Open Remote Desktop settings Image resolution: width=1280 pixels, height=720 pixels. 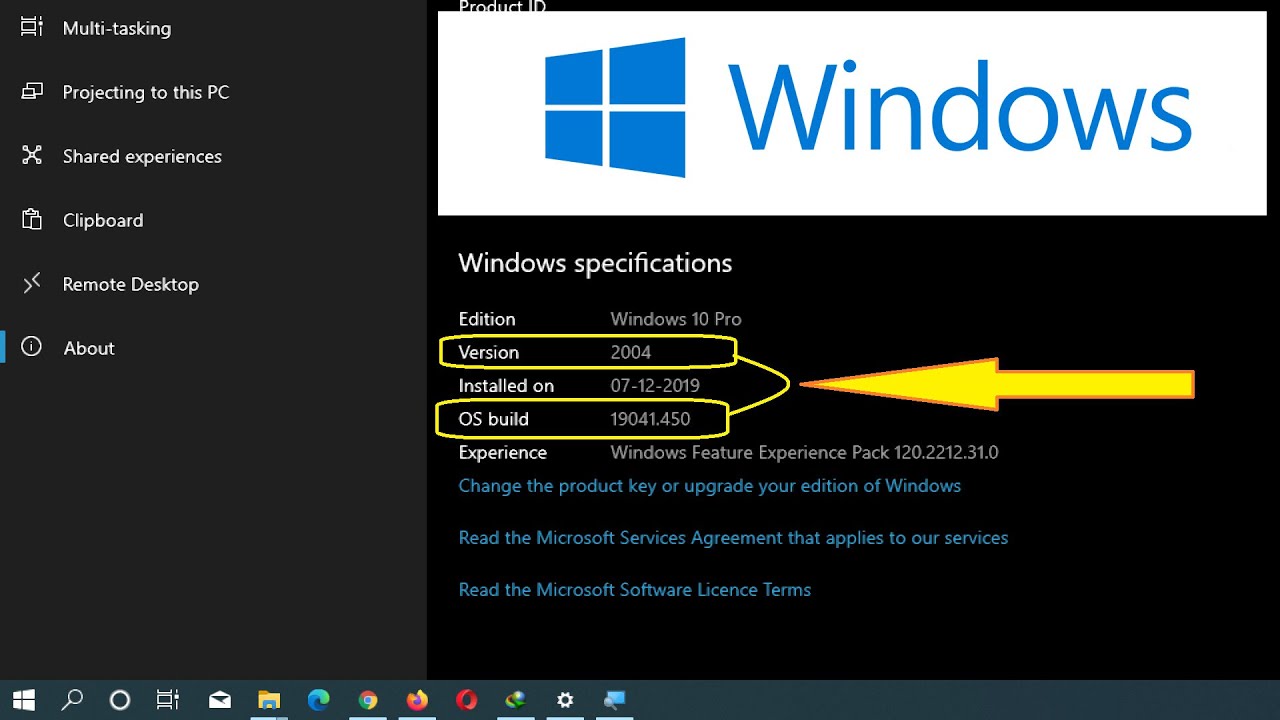coord(131,285)
